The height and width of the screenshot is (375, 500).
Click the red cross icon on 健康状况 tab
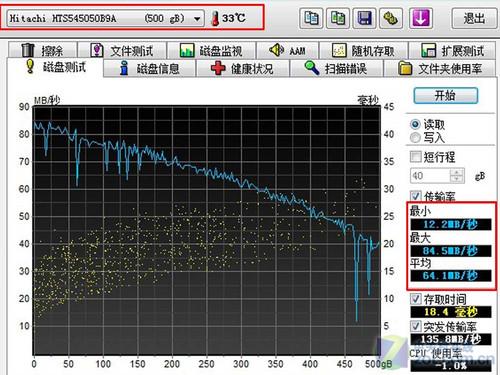pos(218,68)
